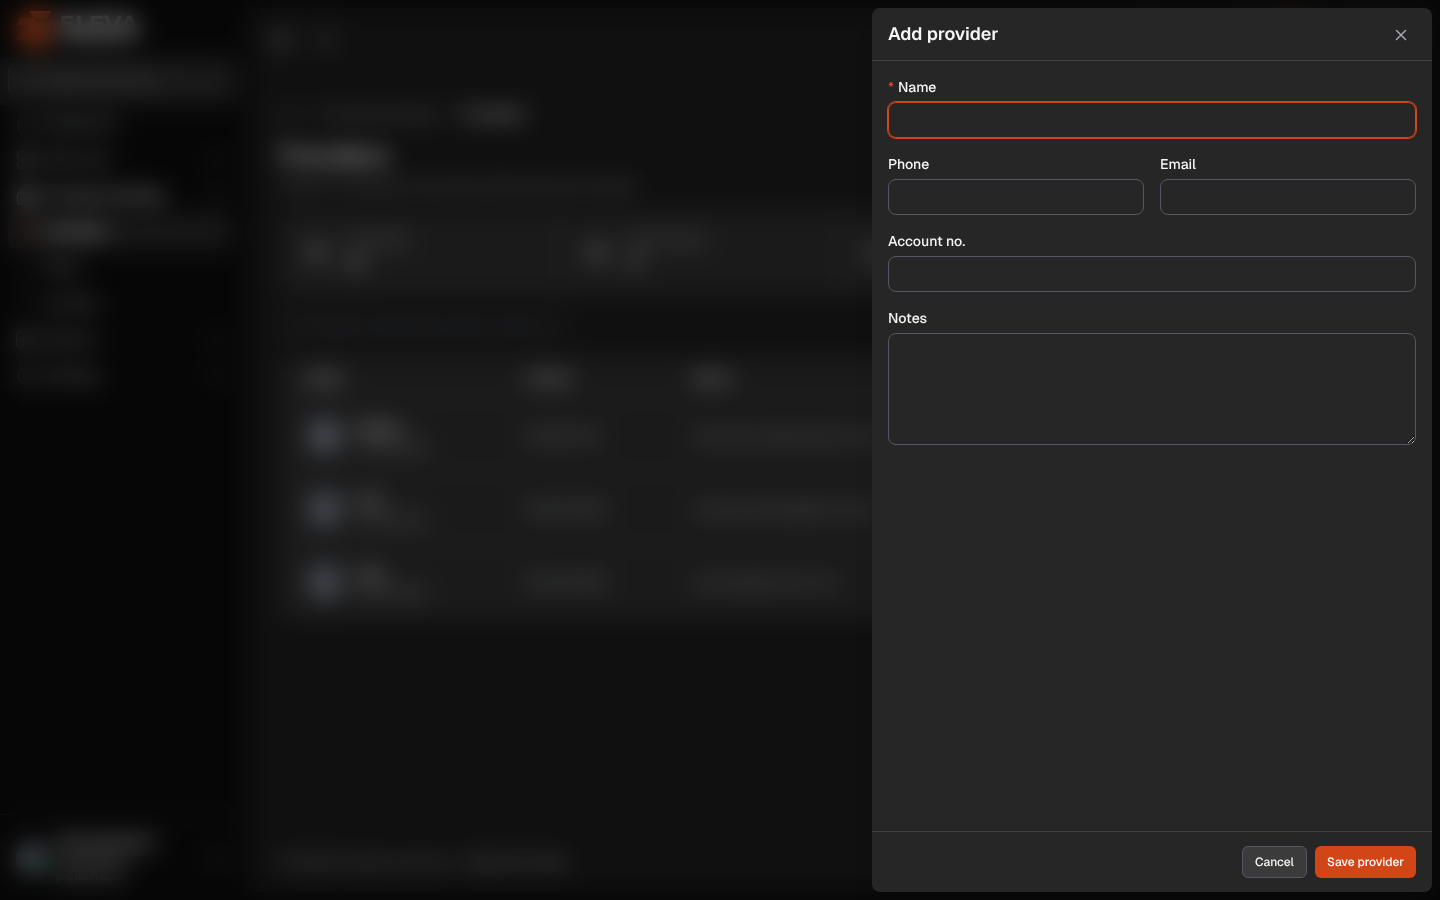This screenshot has width=1440, height=900.
Task: Close the Add provider panel
Action: click(1401, 35)
